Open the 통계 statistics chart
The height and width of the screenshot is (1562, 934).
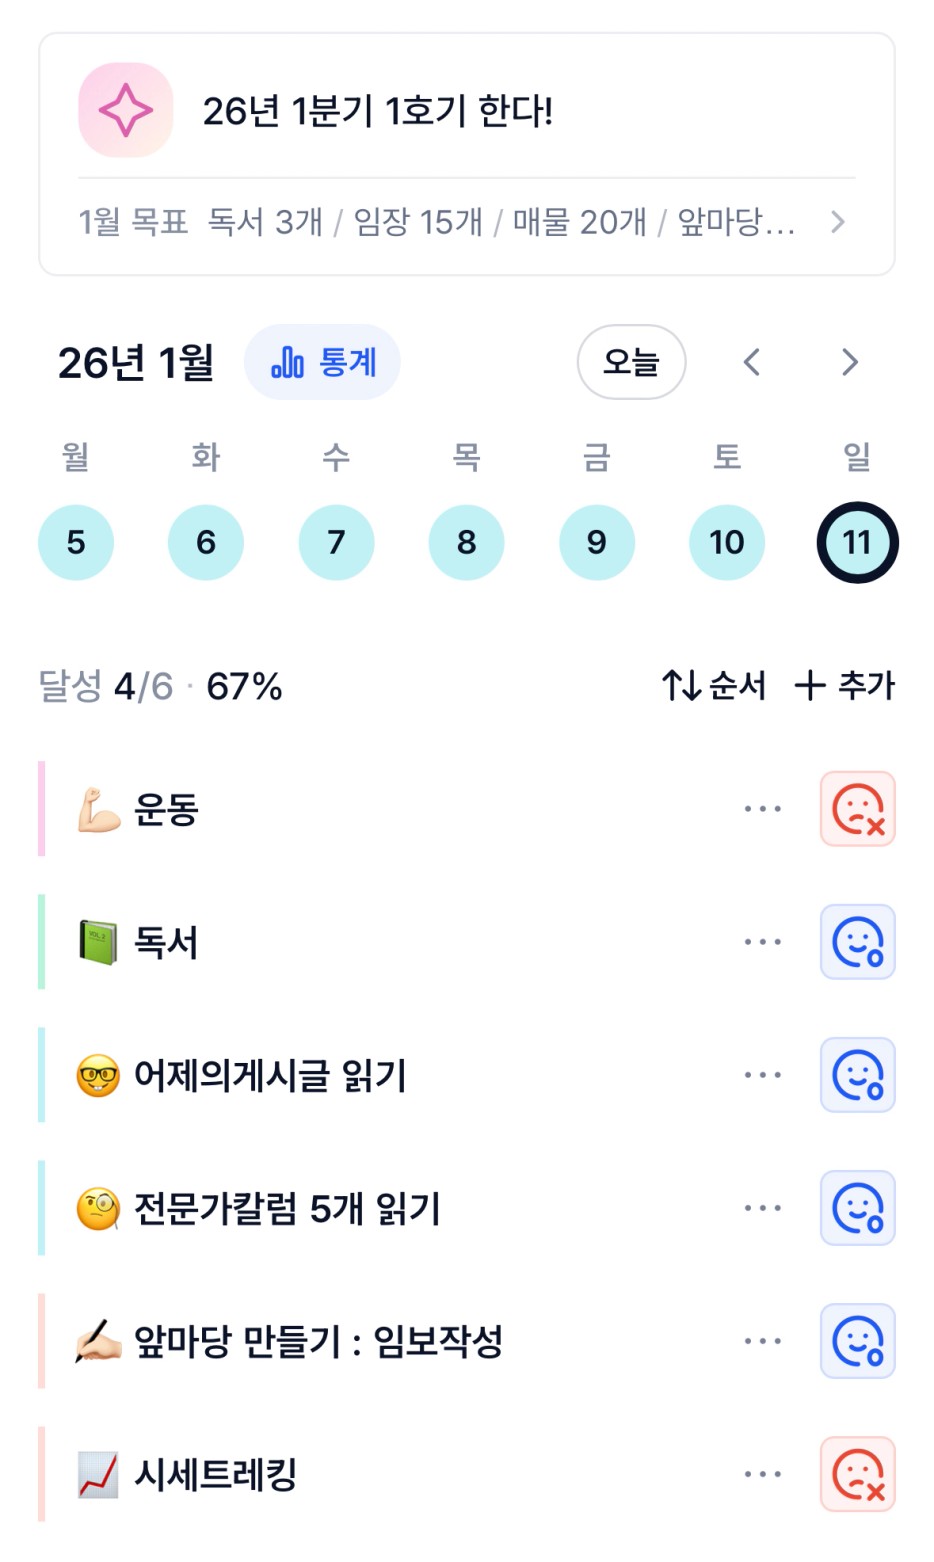click(x=322, y=362)
